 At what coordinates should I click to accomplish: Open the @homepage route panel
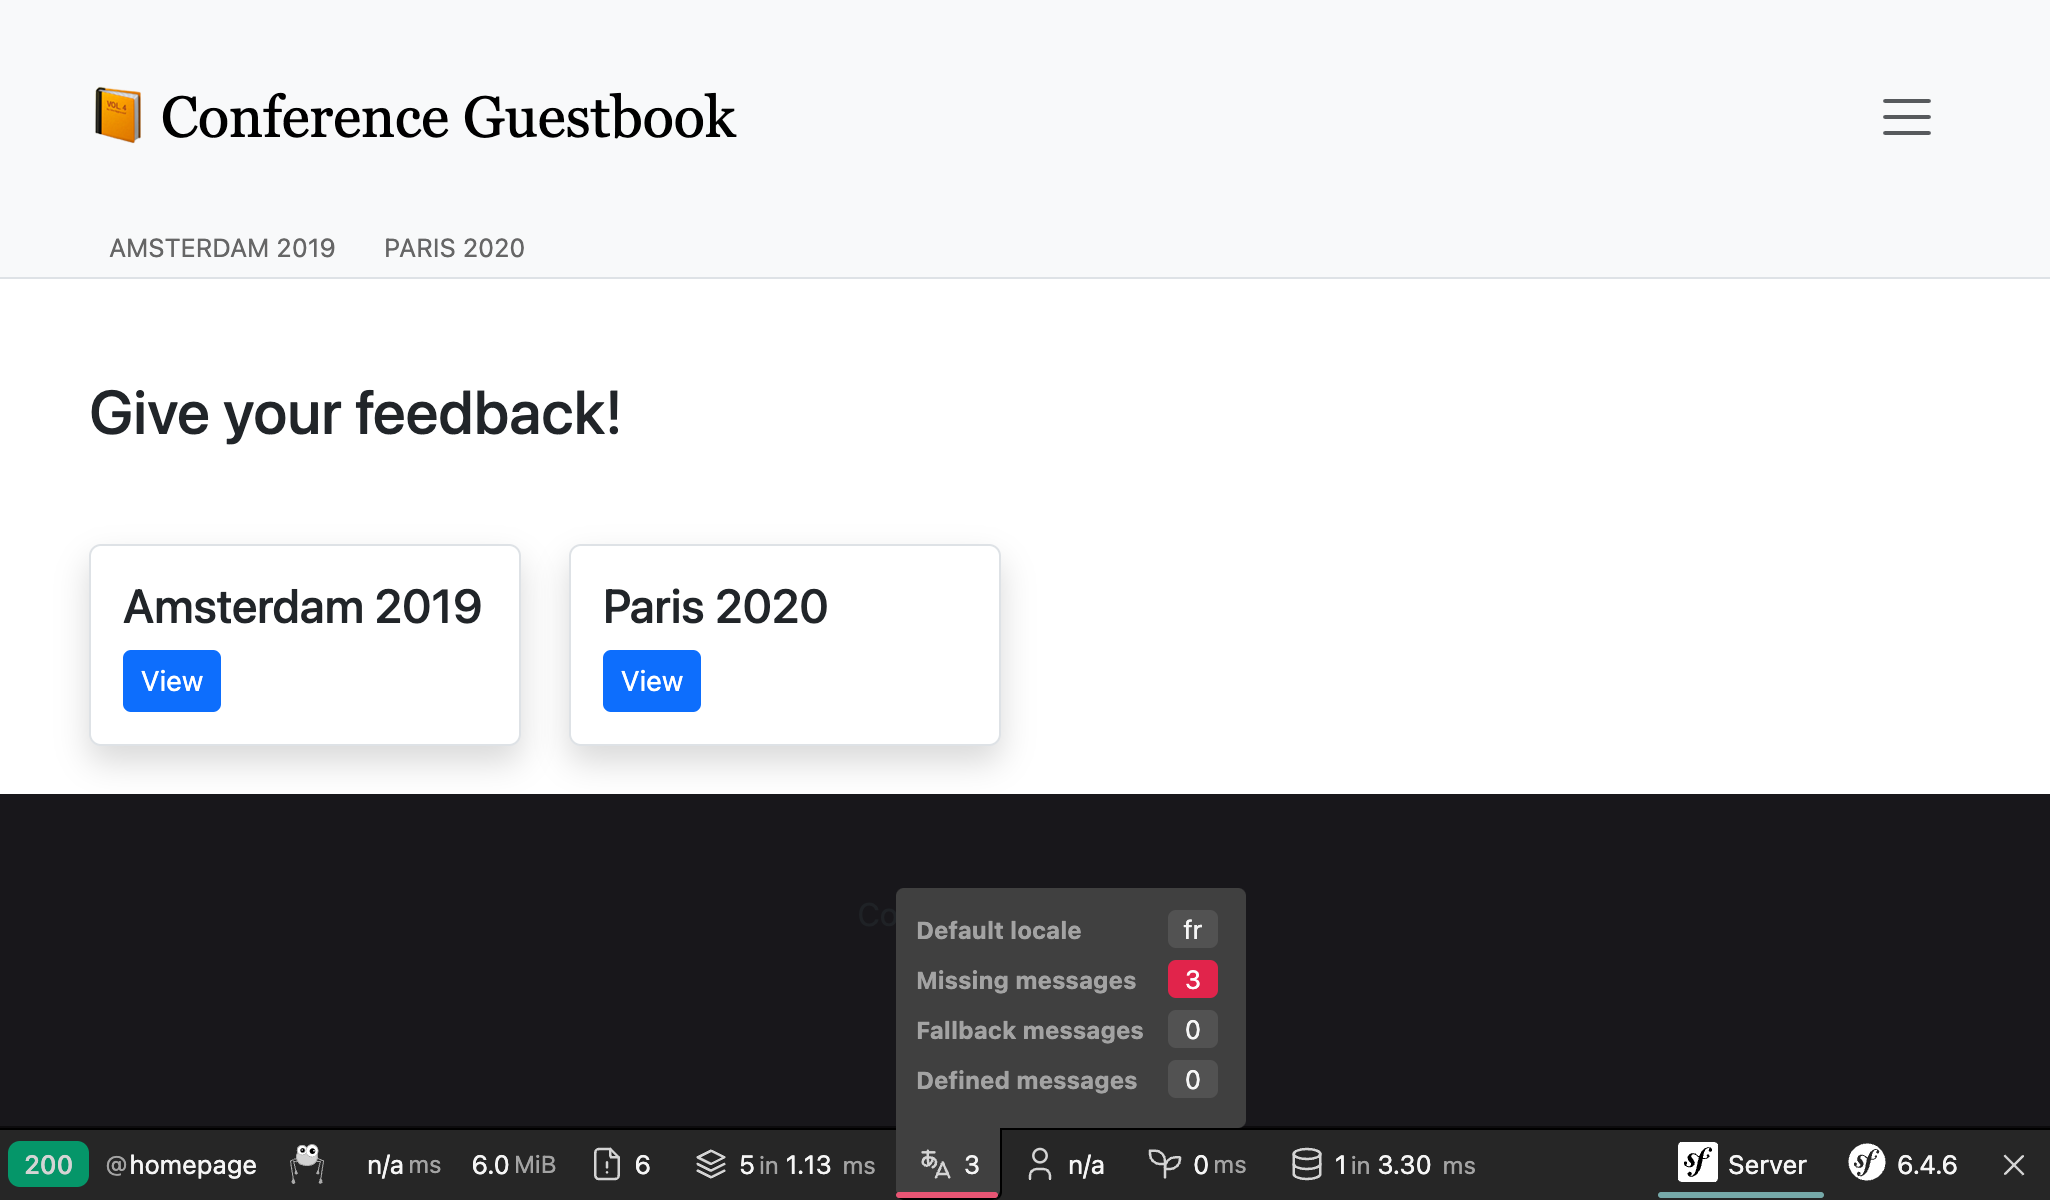(181, 1165)
